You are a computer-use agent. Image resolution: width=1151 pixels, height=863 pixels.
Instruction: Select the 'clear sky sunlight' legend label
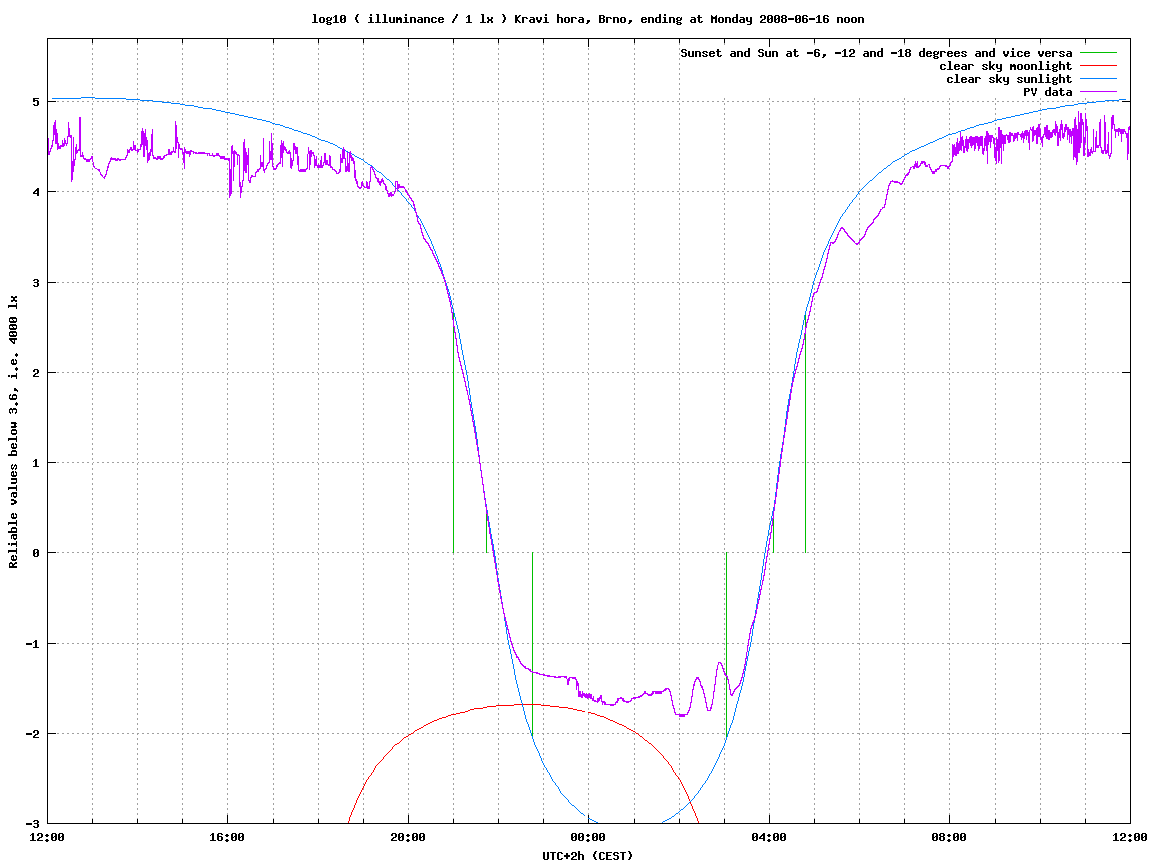1009,79
